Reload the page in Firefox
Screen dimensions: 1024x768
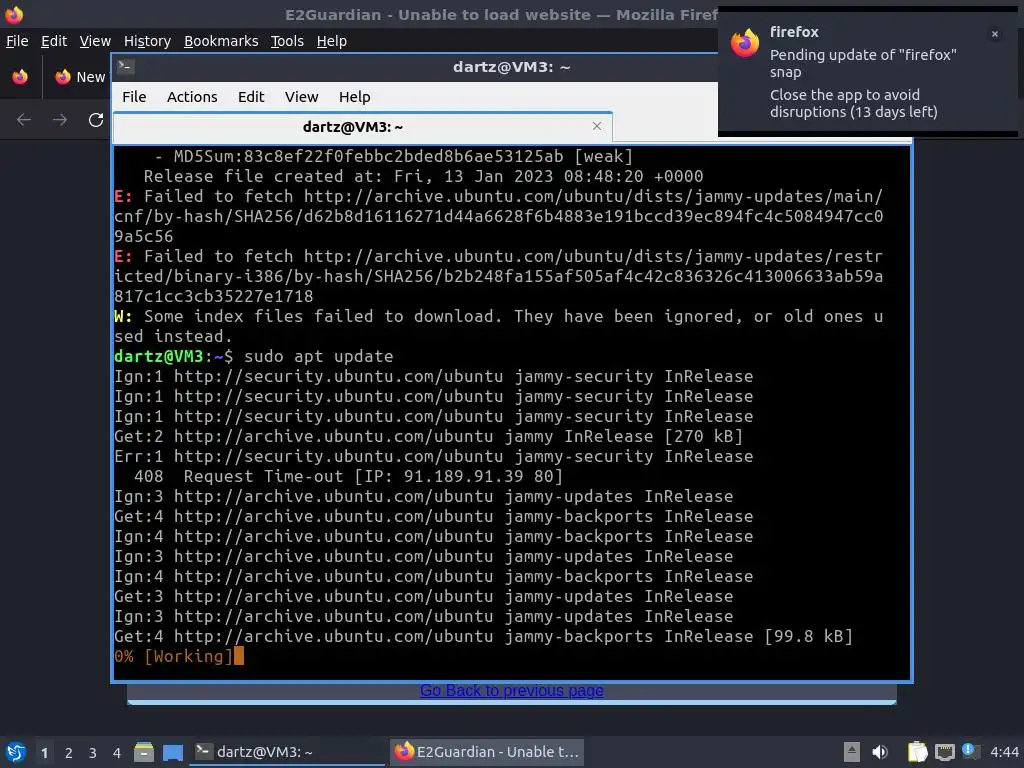(95, 120)
